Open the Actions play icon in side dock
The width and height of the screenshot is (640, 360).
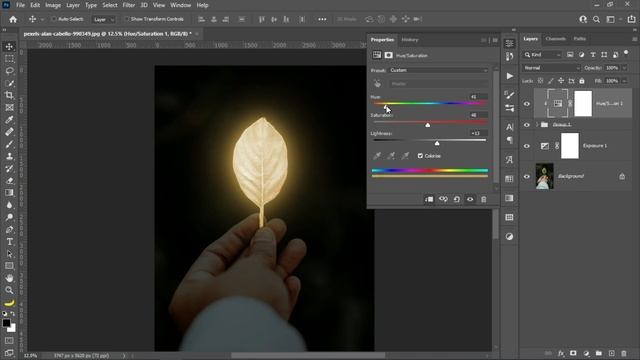pyautogui.click(x=509, y=76)
